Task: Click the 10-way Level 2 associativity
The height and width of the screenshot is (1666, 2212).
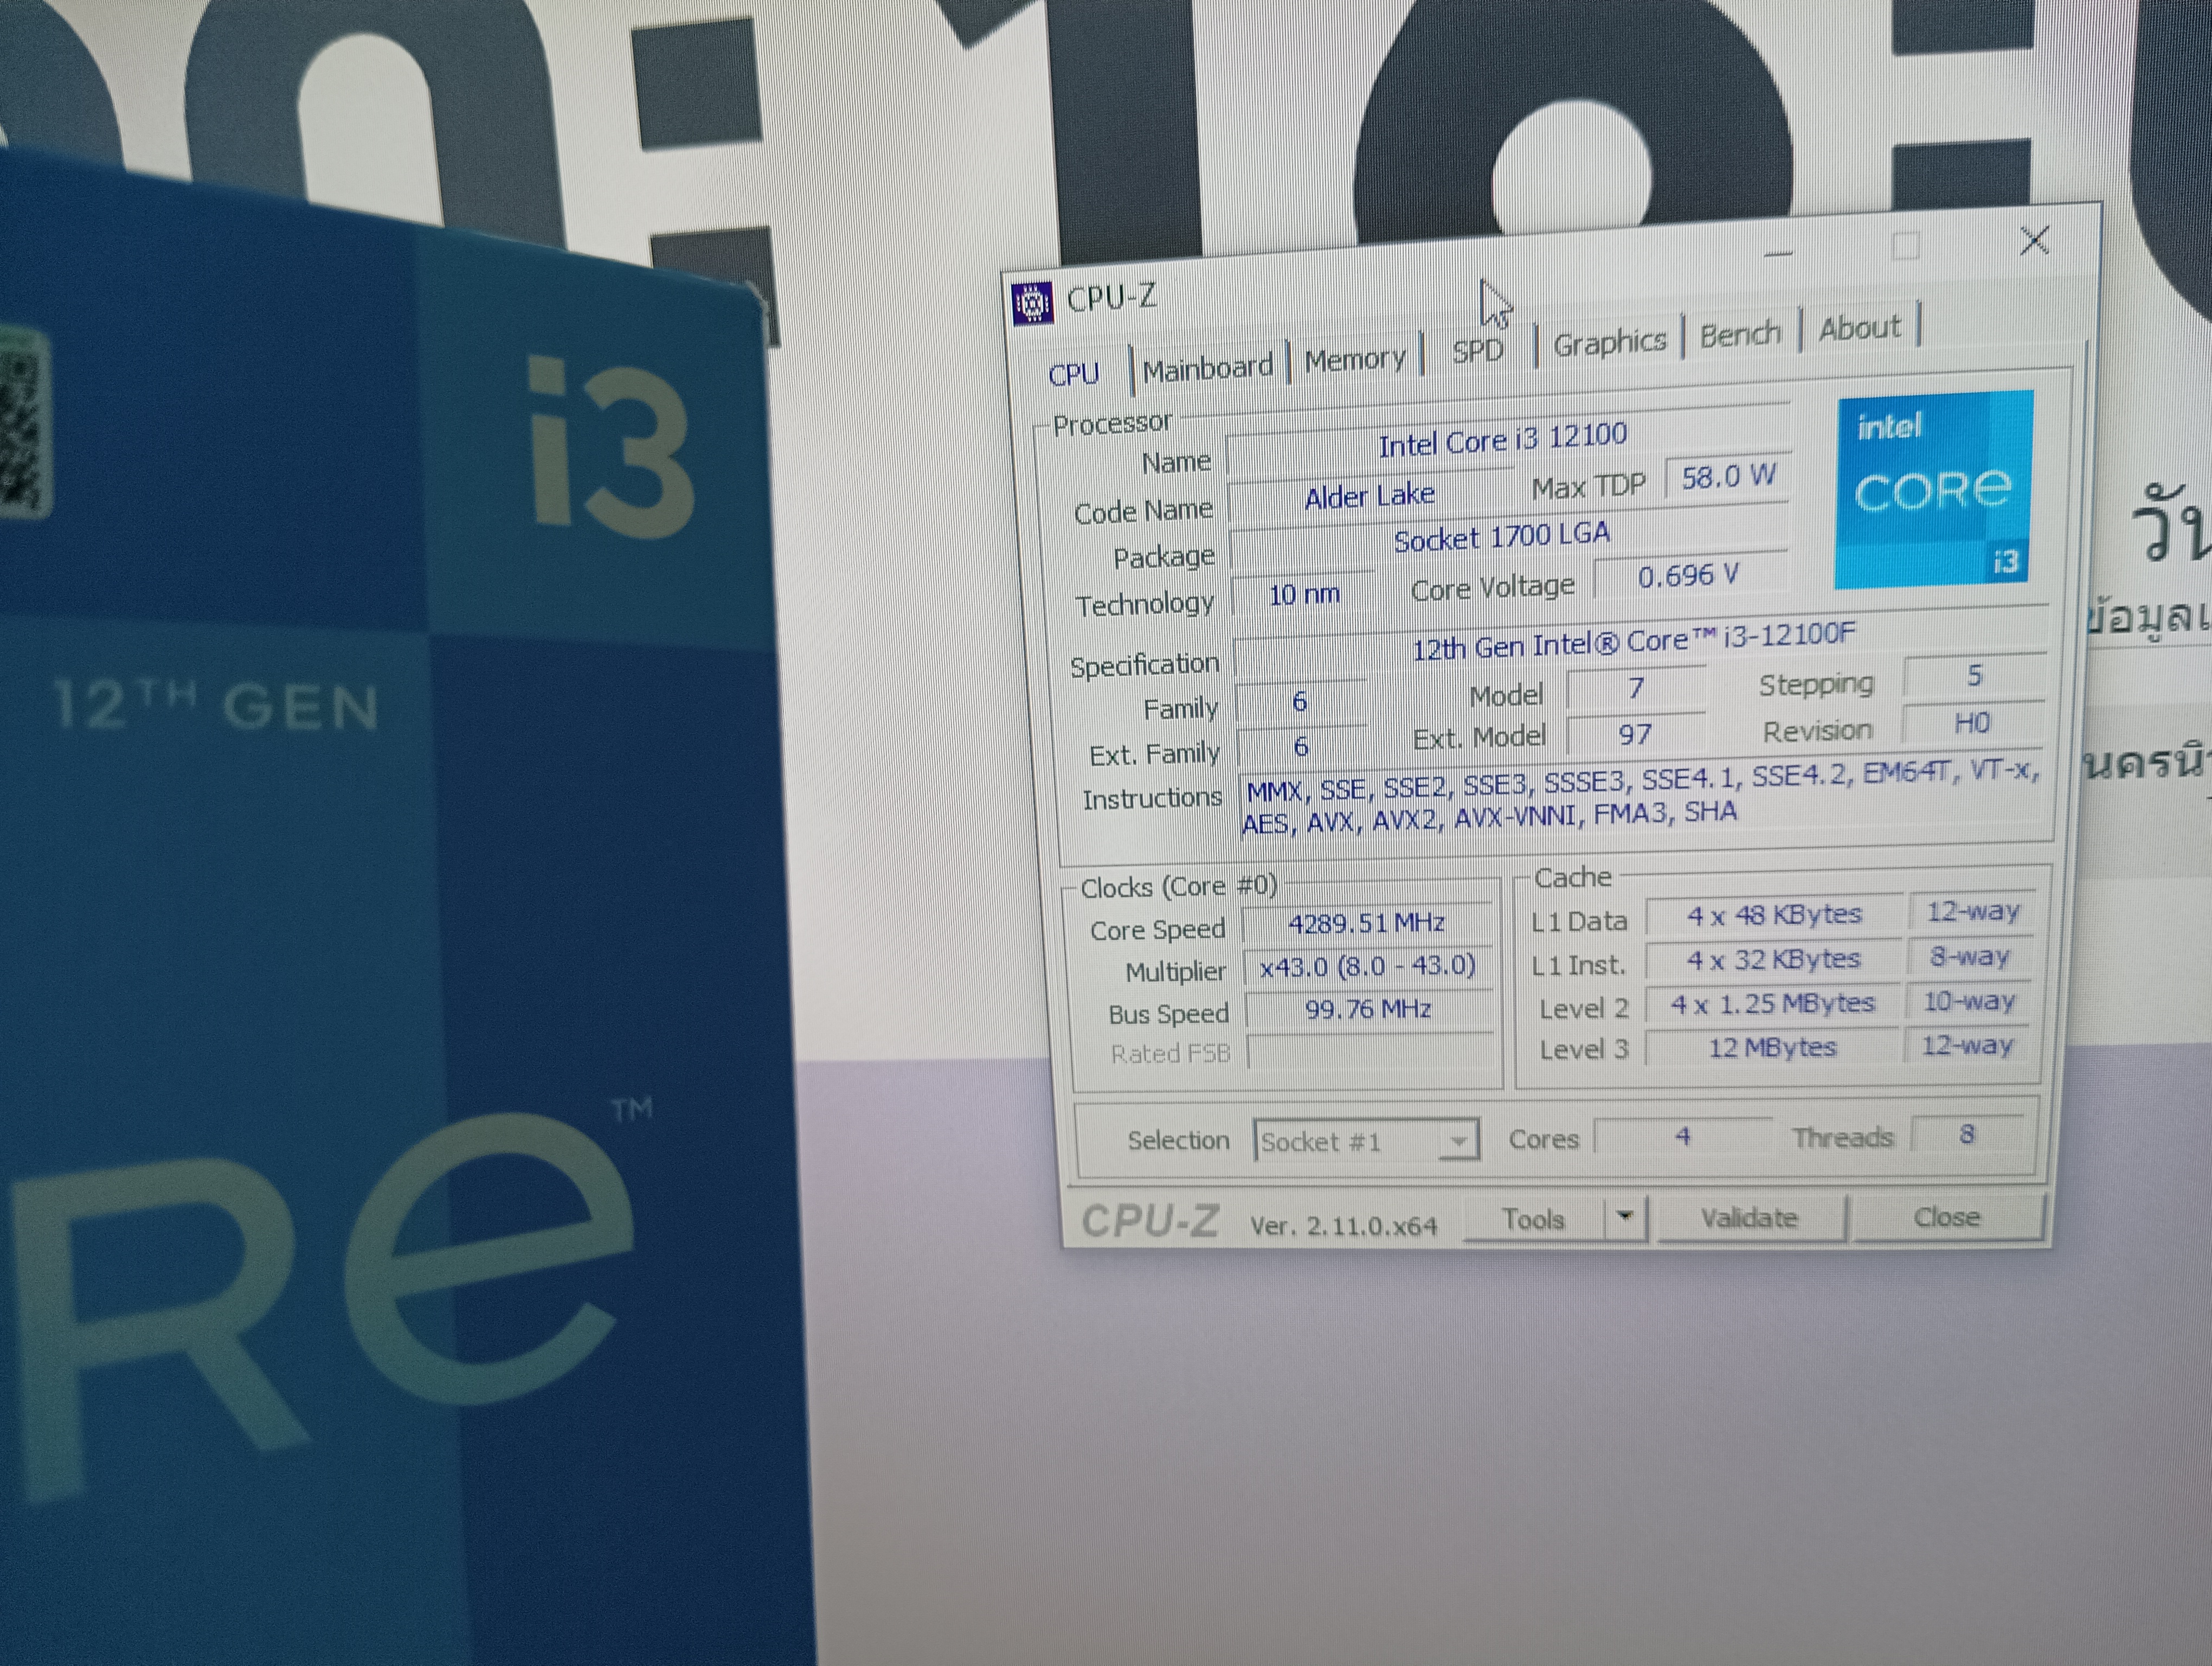Action: point(1969,1001)
